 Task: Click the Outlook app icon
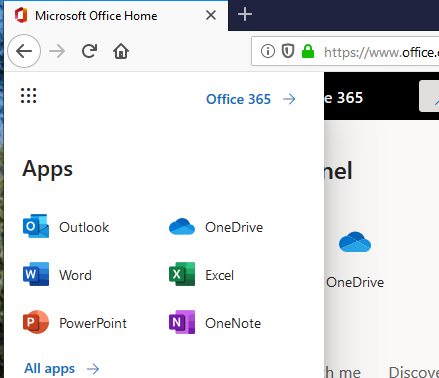coord(36,226)
